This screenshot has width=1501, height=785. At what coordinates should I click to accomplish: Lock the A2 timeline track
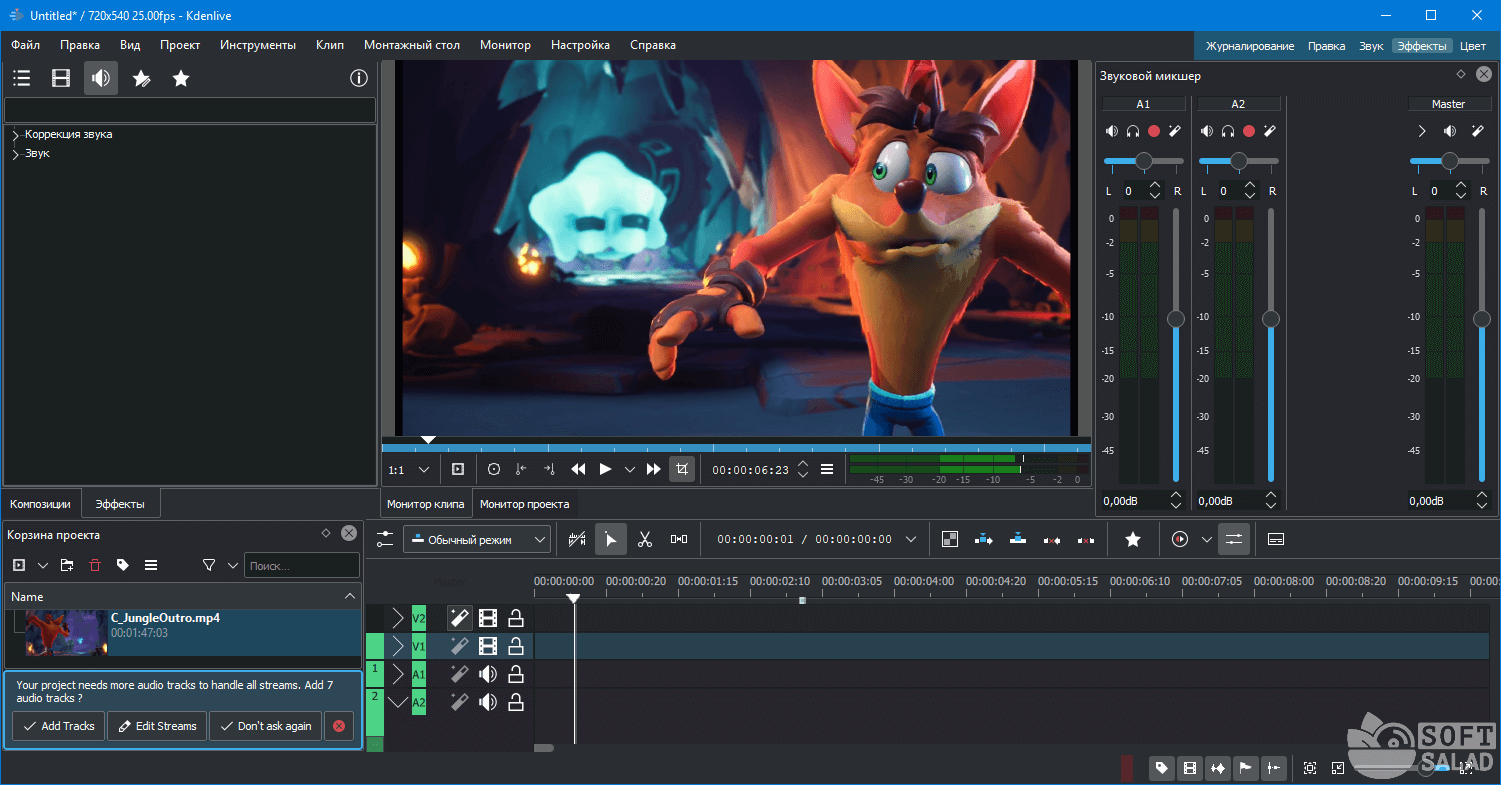coord(515,702)
